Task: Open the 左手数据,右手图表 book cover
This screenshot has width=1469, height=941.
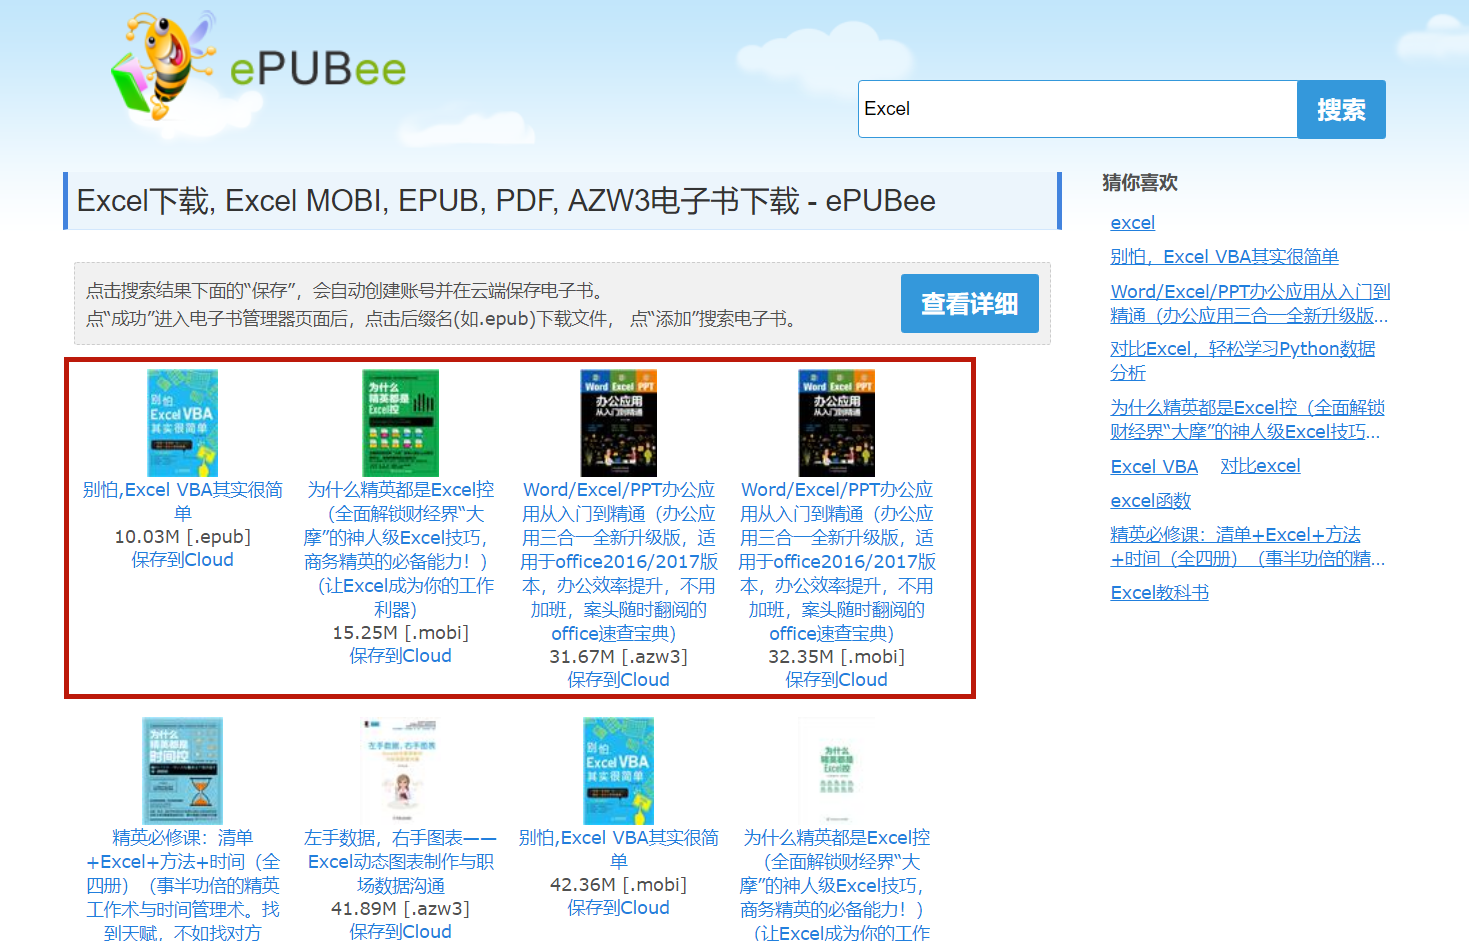Action: pos(400,770)
